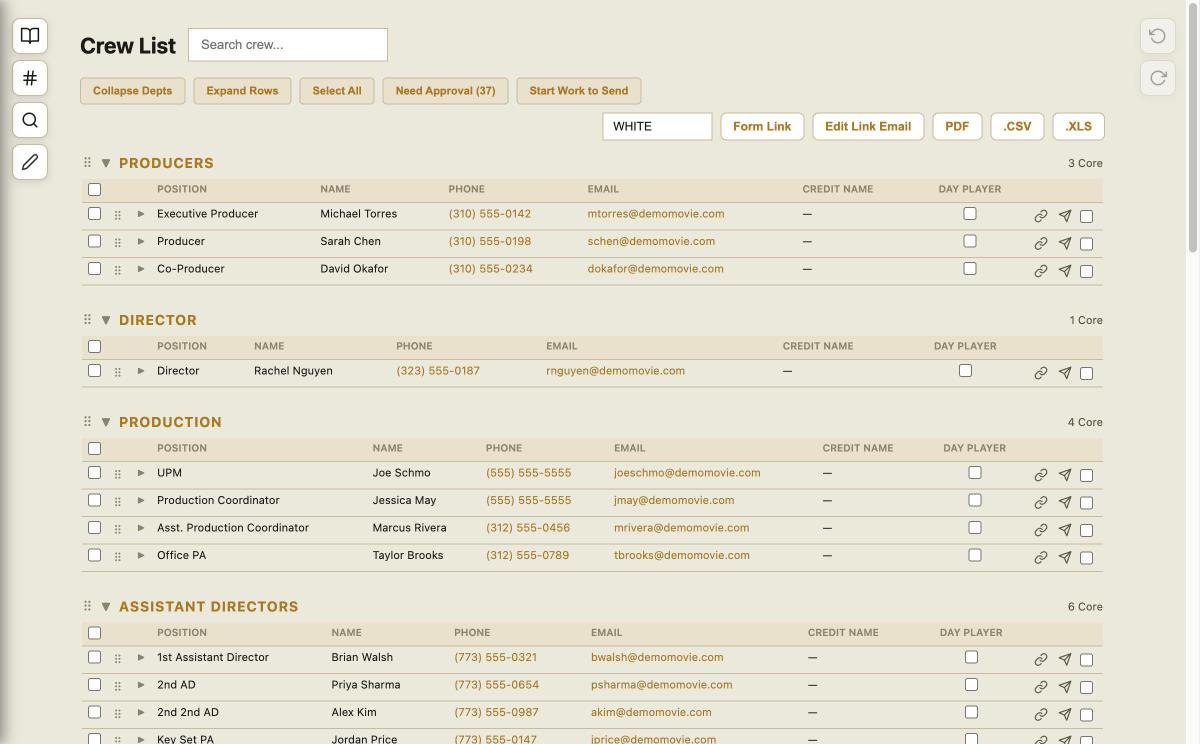Open the magnifier search icon in sidebar
Viewport: 1200px width, 744px height.
30,120
